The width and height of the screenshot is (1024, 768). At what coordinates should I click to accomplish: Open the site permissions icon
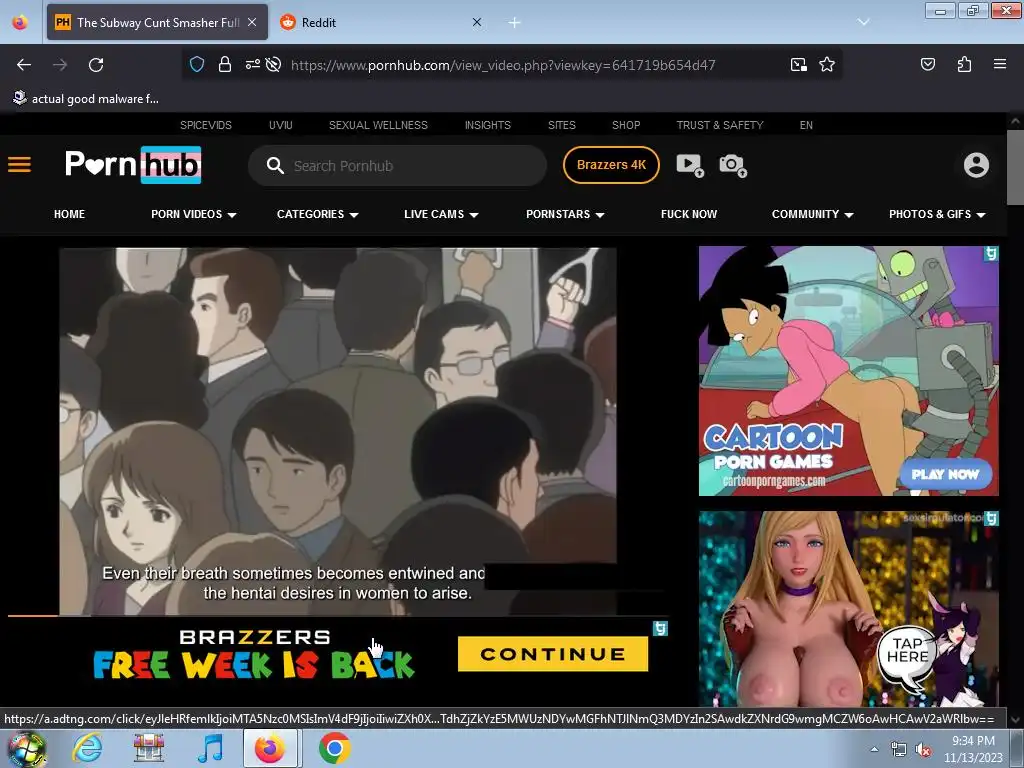252,65
